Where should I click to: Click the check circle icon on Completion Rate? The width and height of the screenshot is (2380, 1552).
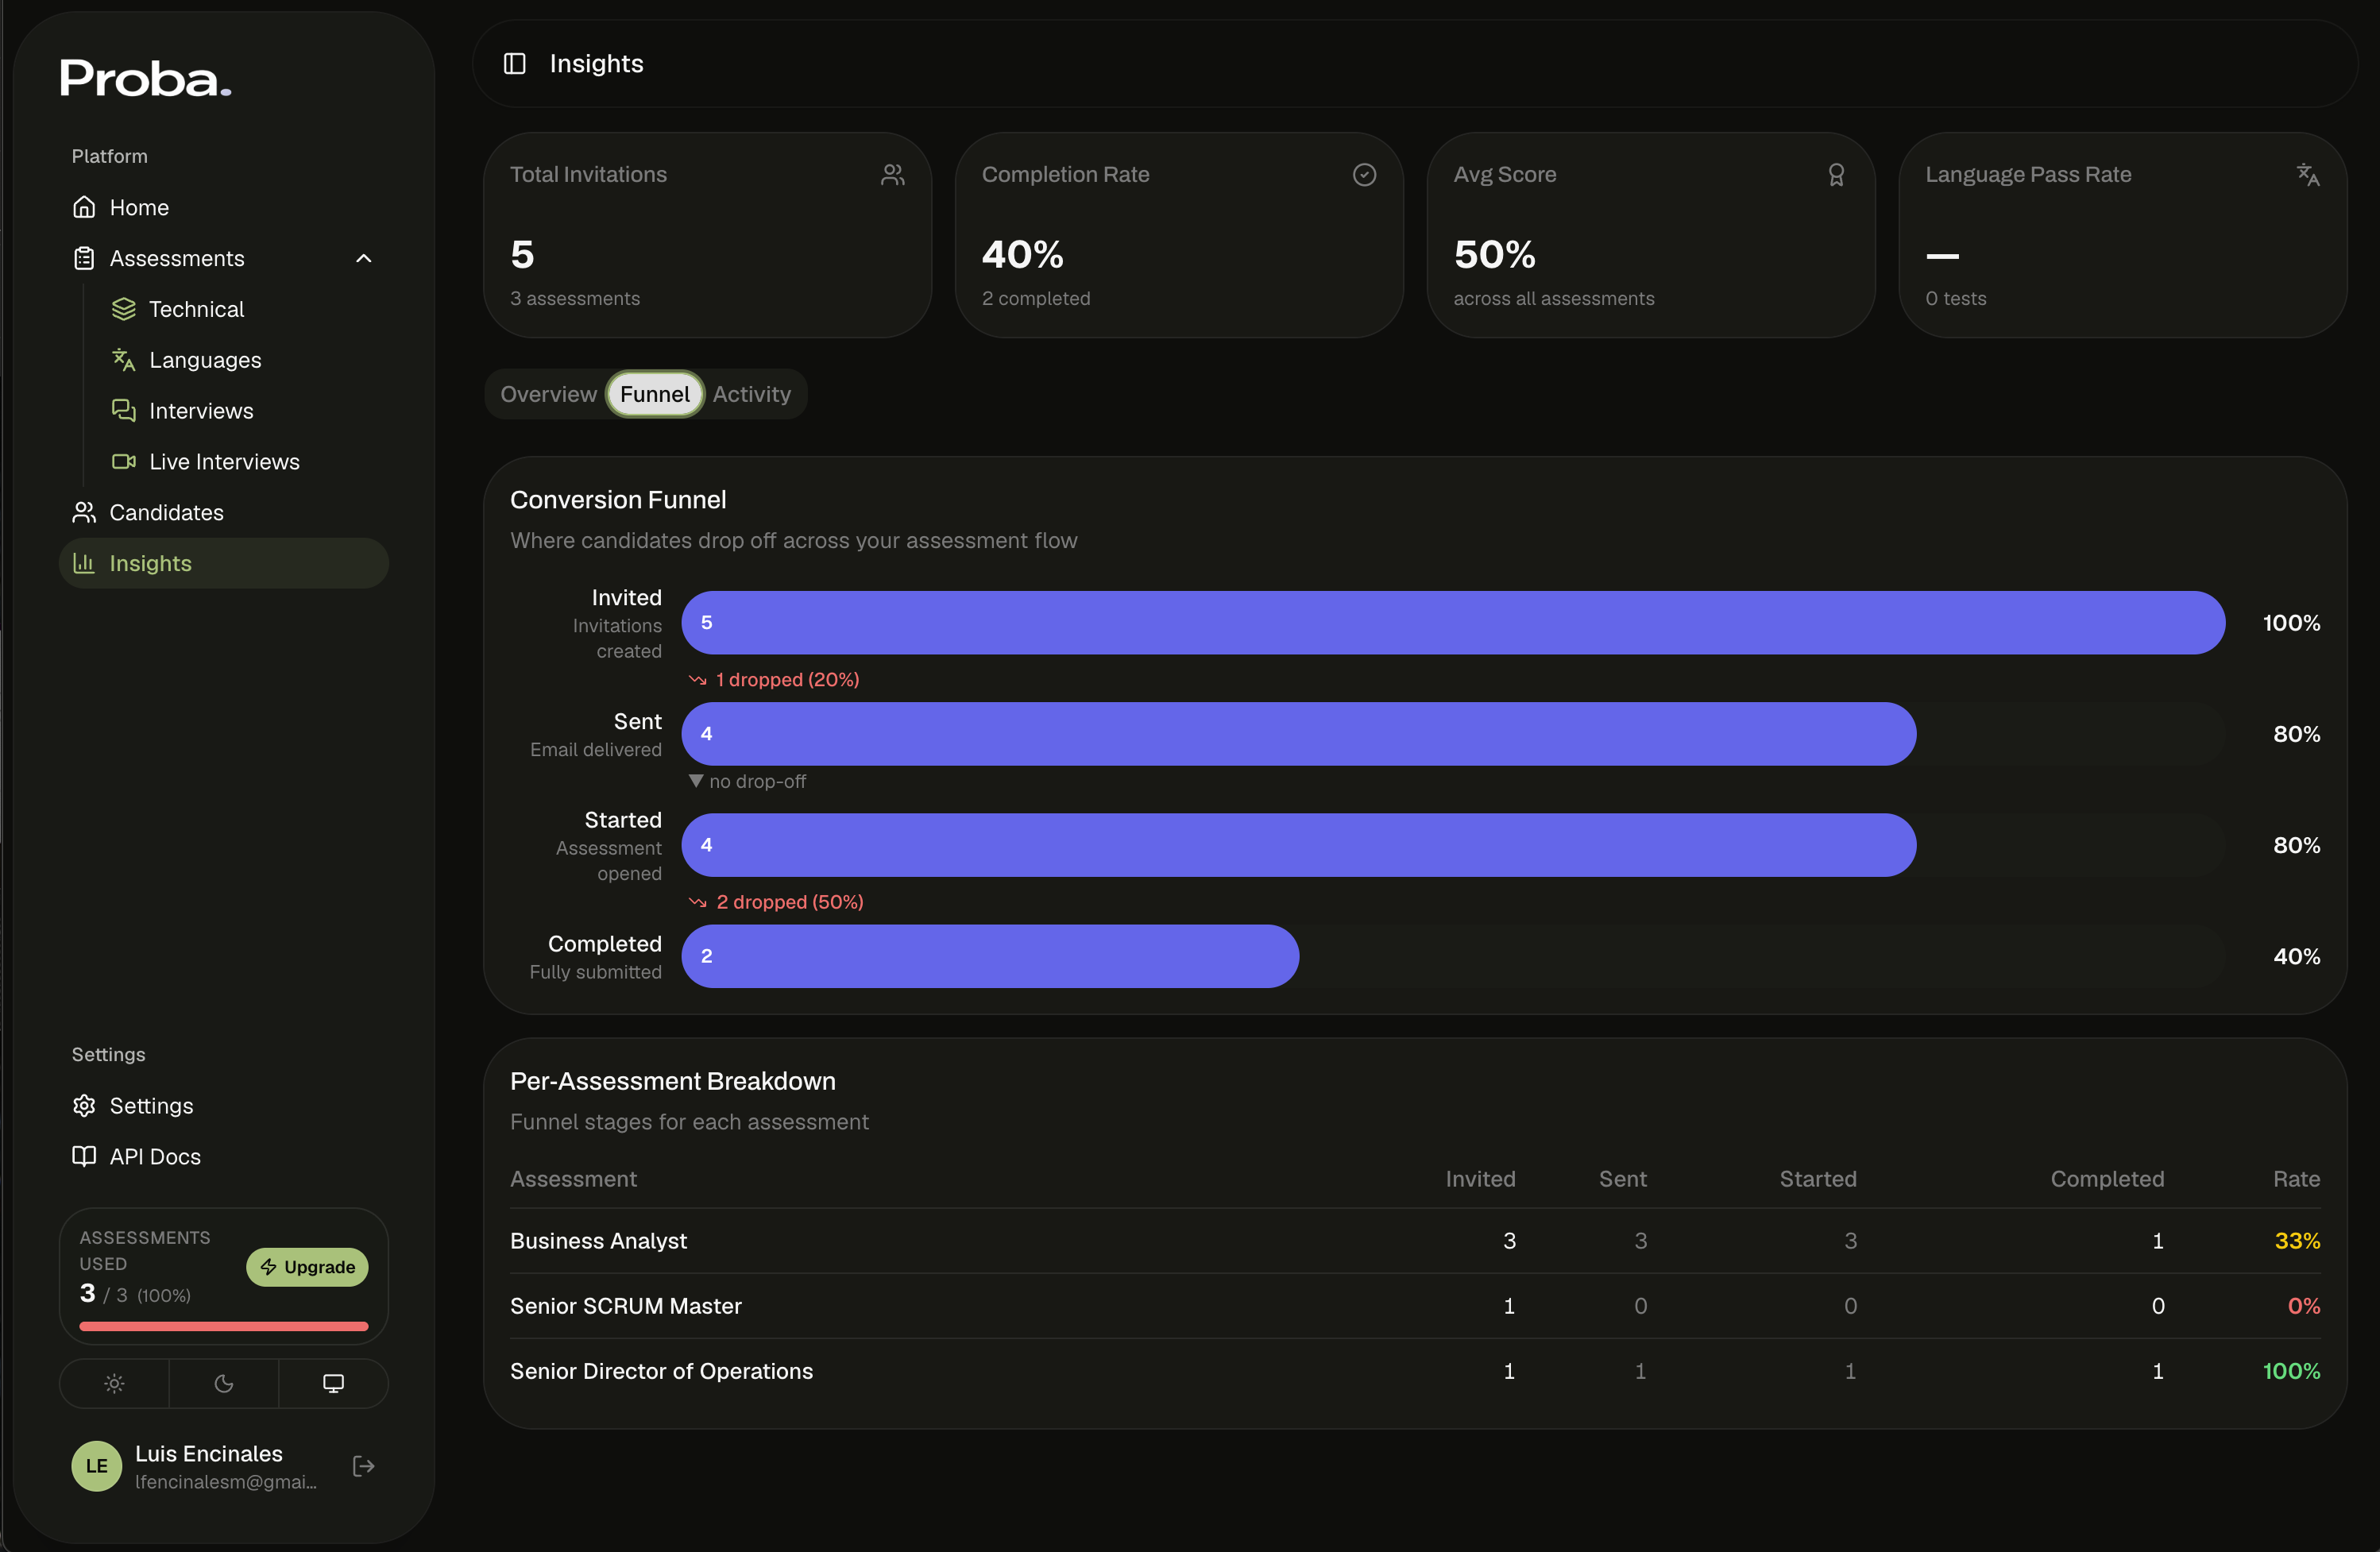click(1364, 175)
